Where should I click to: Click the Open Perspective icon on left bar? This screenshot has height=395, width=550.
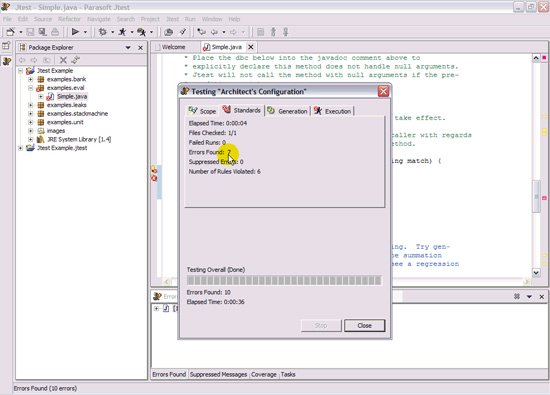(6, 46)
